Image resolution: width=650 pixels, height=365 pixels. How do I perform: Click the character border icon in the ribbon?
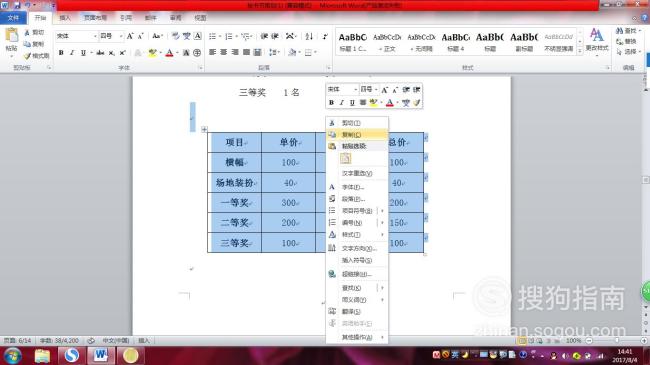click(198, 36)
